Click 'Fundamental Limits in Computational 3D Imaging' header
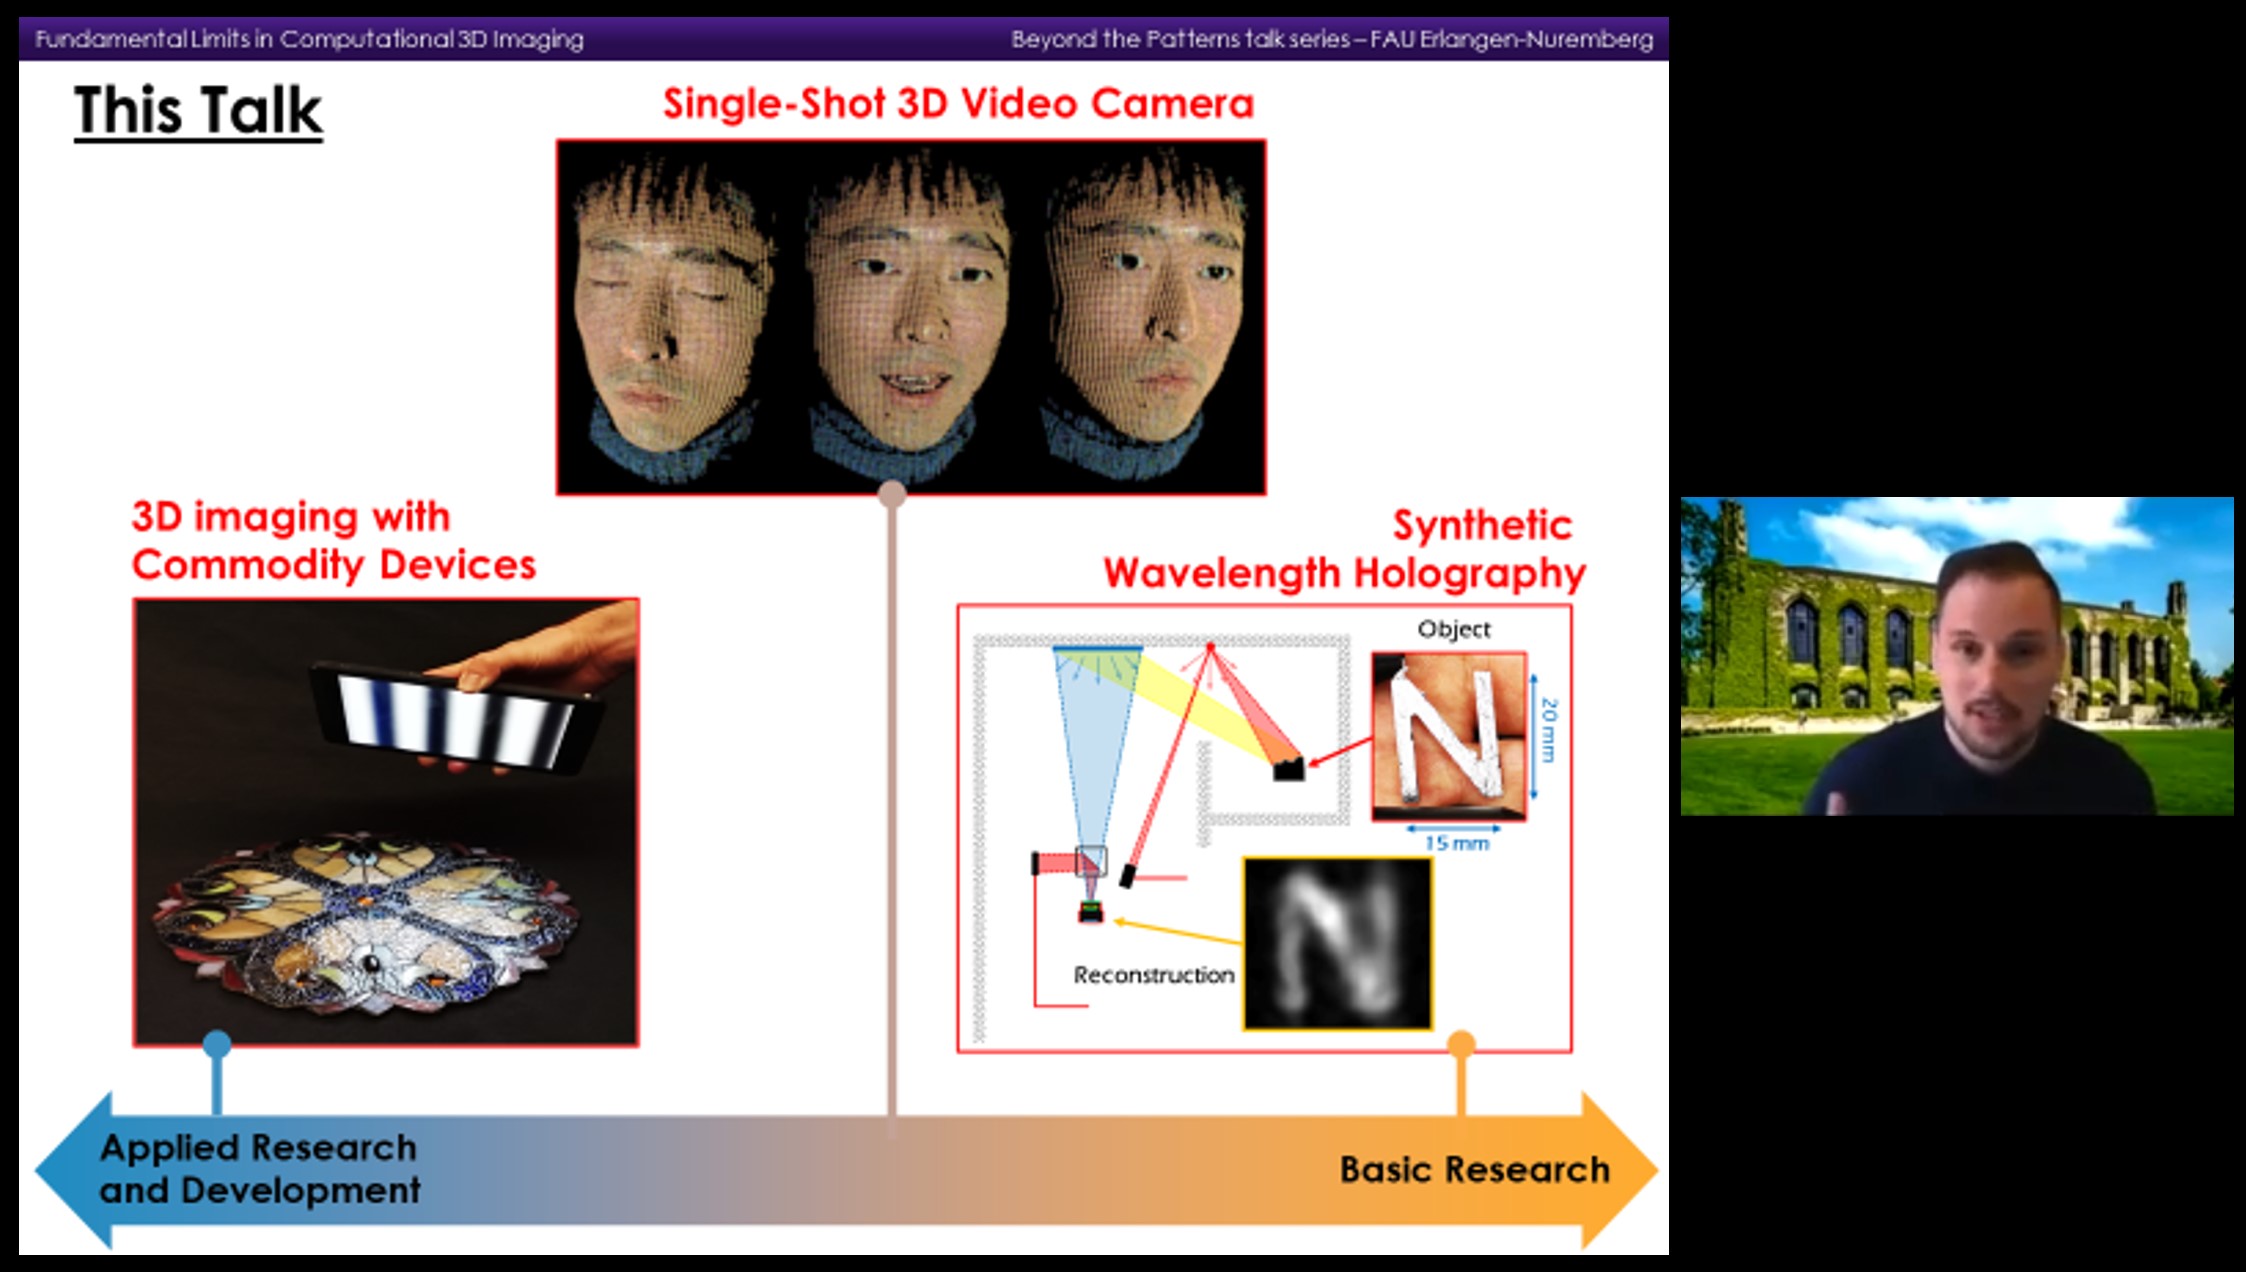Viewport: 2246px width, 1272px height. pyautogui.click(x=309, y=39)
